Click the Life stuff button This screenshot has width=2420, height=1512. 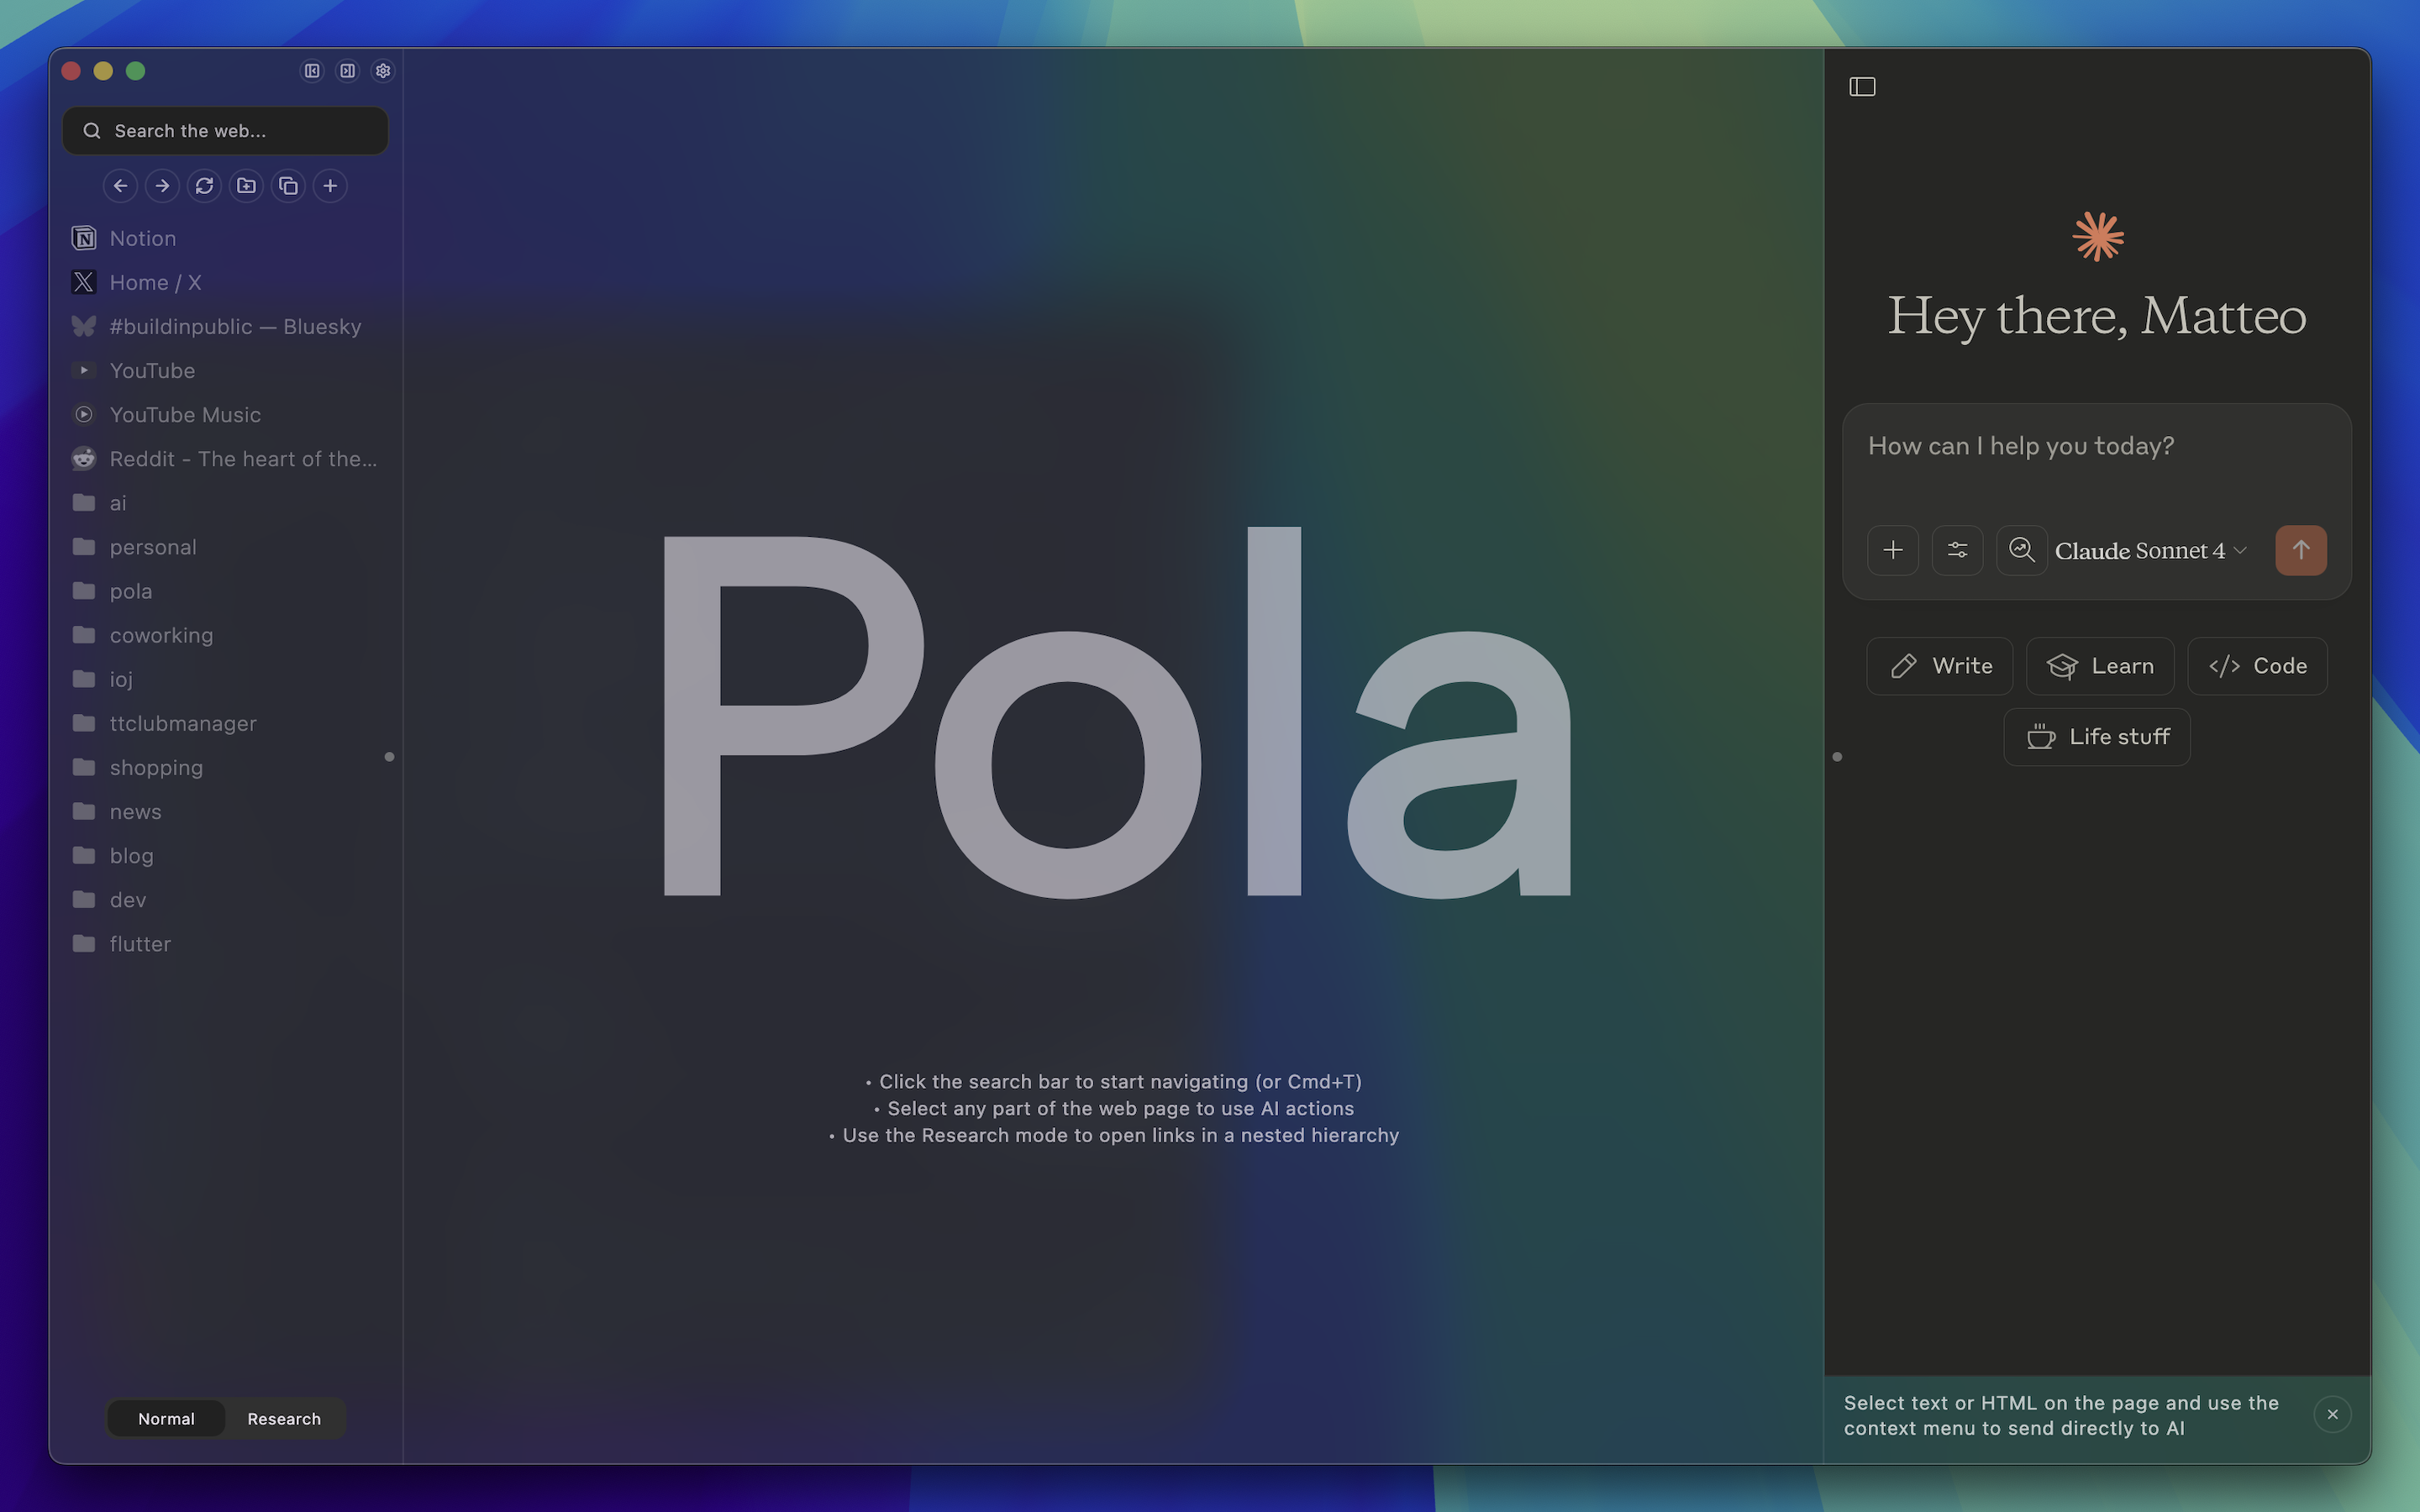(x=2097, y=737)
